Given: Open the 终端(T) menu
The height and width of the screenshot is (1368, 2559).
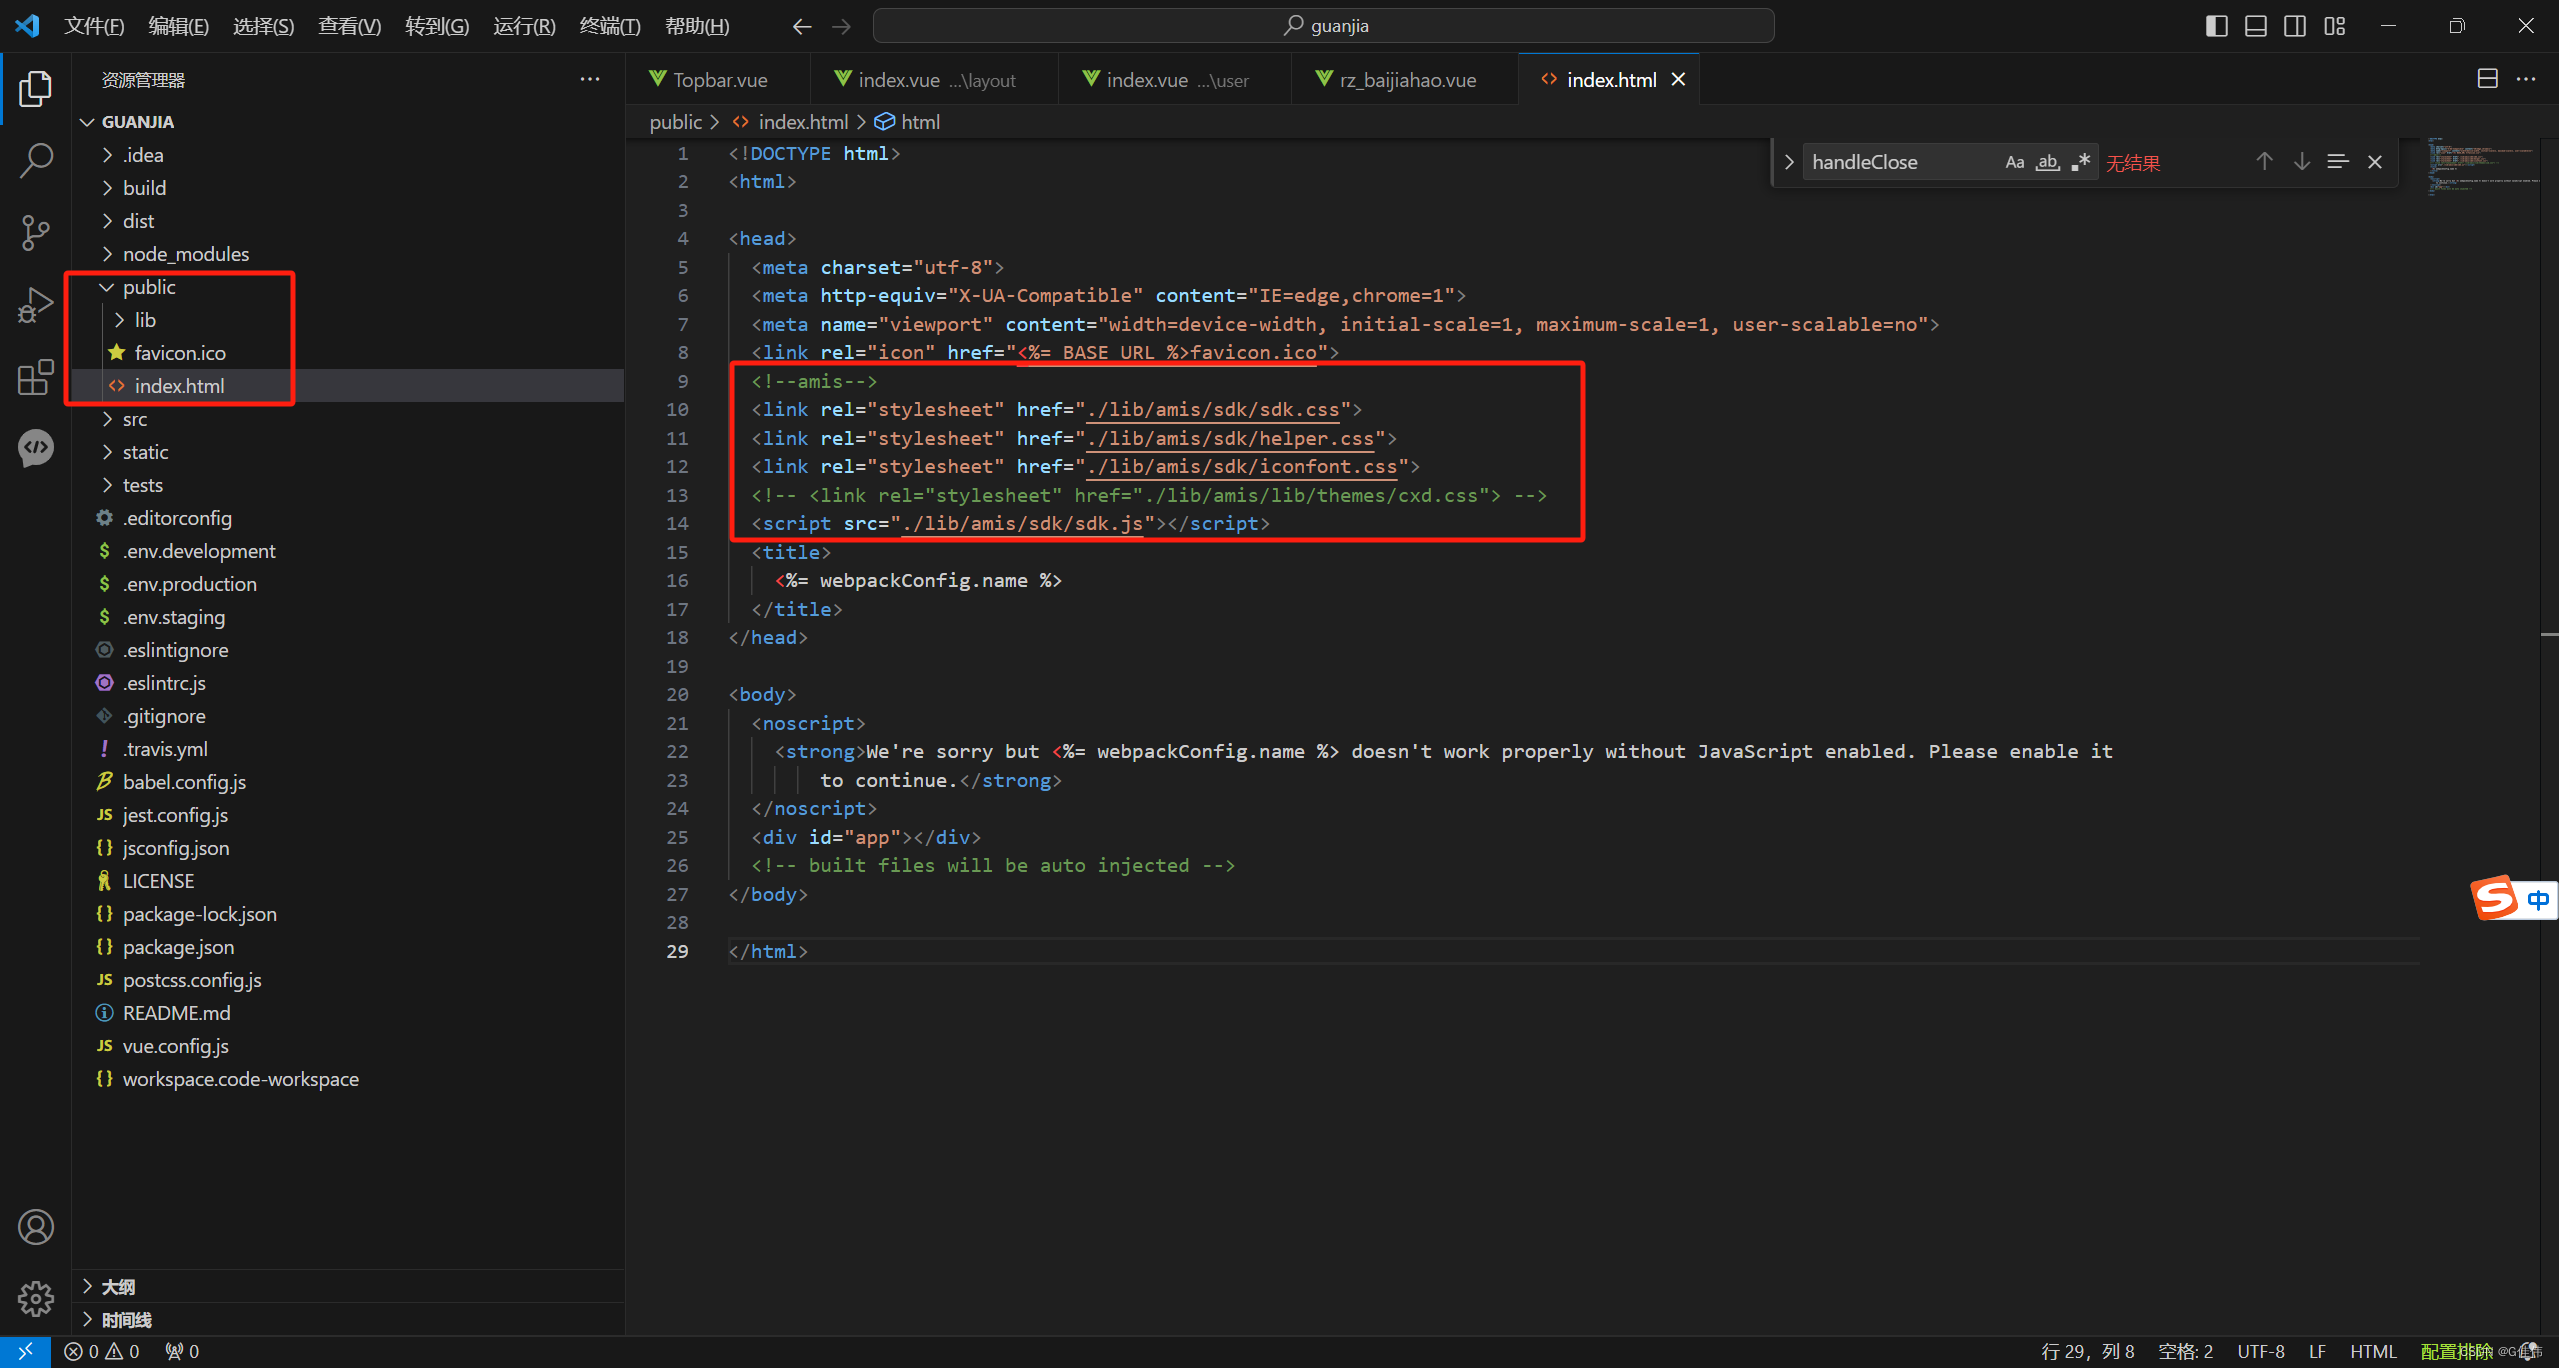Looking at the screenshot, I should (x=609, y=26).
